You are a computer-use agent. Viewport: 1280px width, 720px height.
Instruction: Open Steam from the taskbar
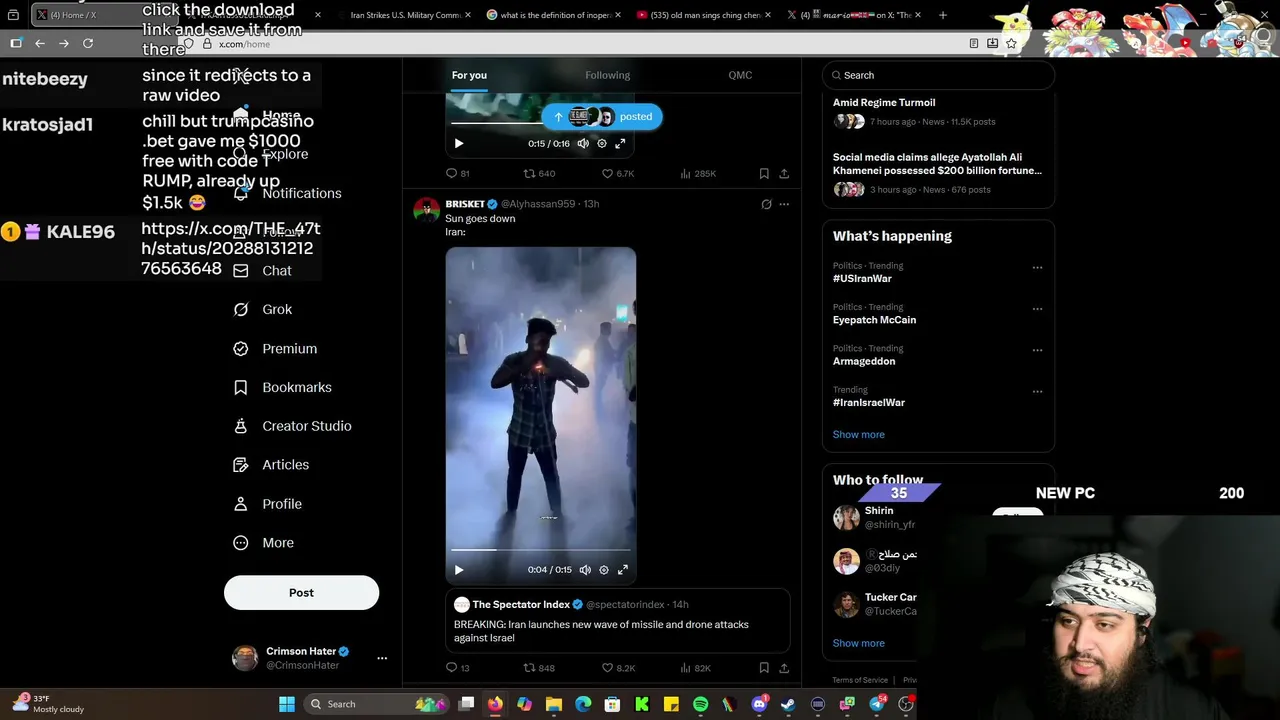[789, 704]
